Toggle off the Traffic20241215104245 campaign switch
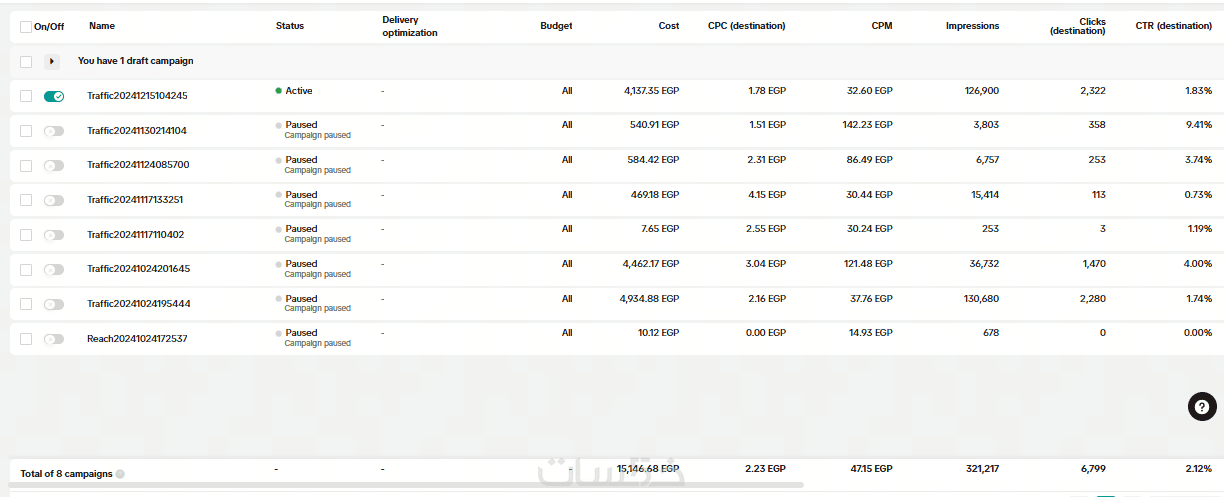The image size is (1224, 497). pos(53,96)
